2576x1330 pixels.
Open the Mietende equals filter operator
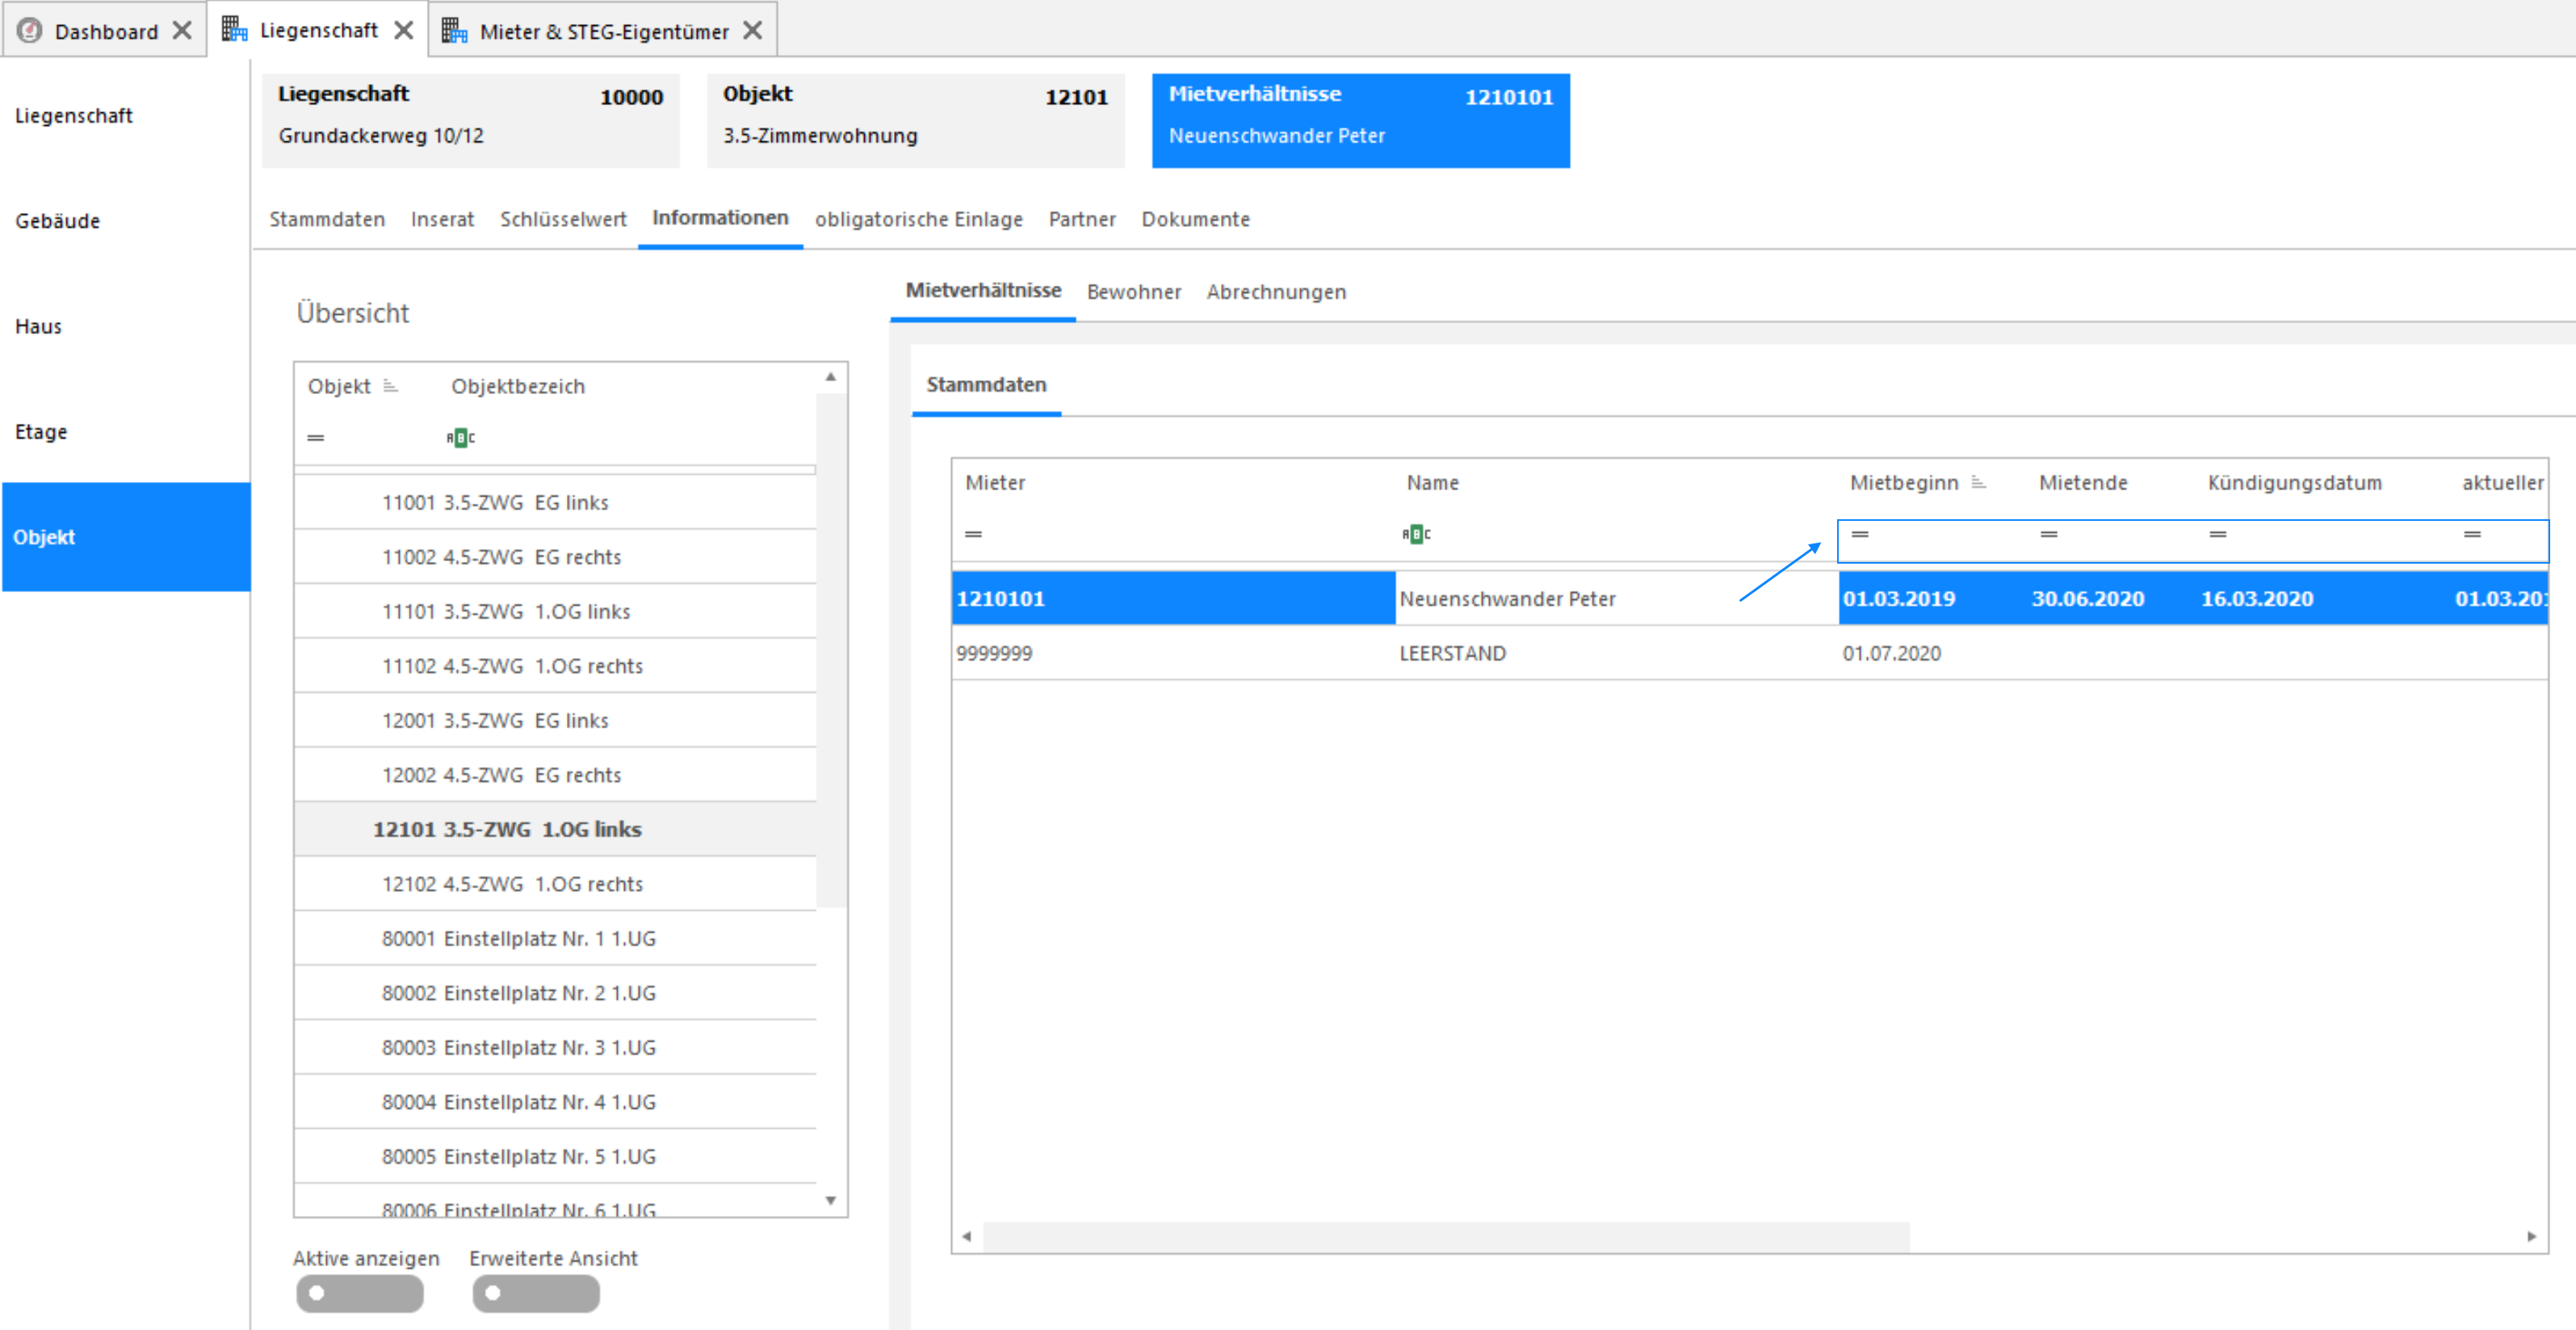tap(2049, 534)
